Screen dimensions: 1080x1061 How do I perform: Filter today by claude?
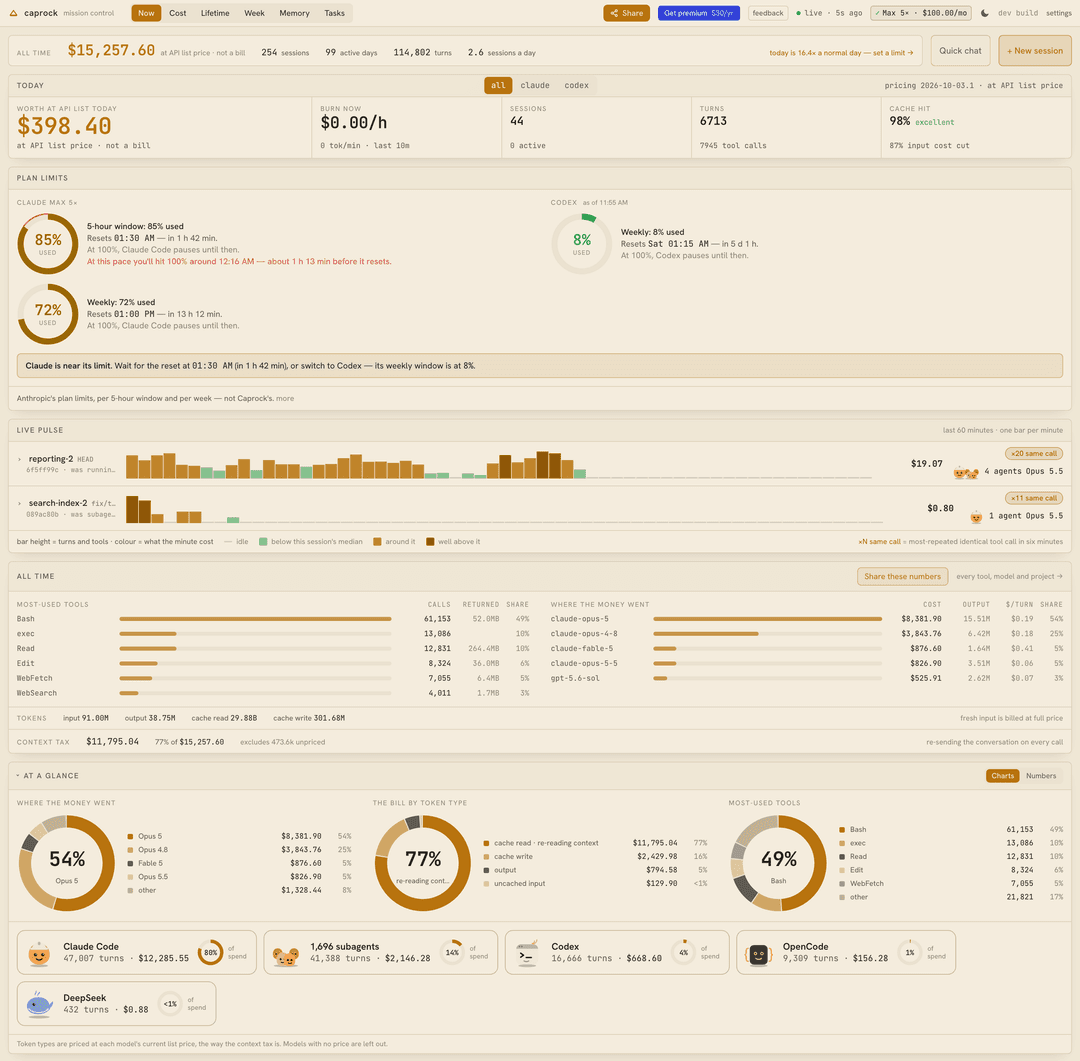click(x=534, y=85)
